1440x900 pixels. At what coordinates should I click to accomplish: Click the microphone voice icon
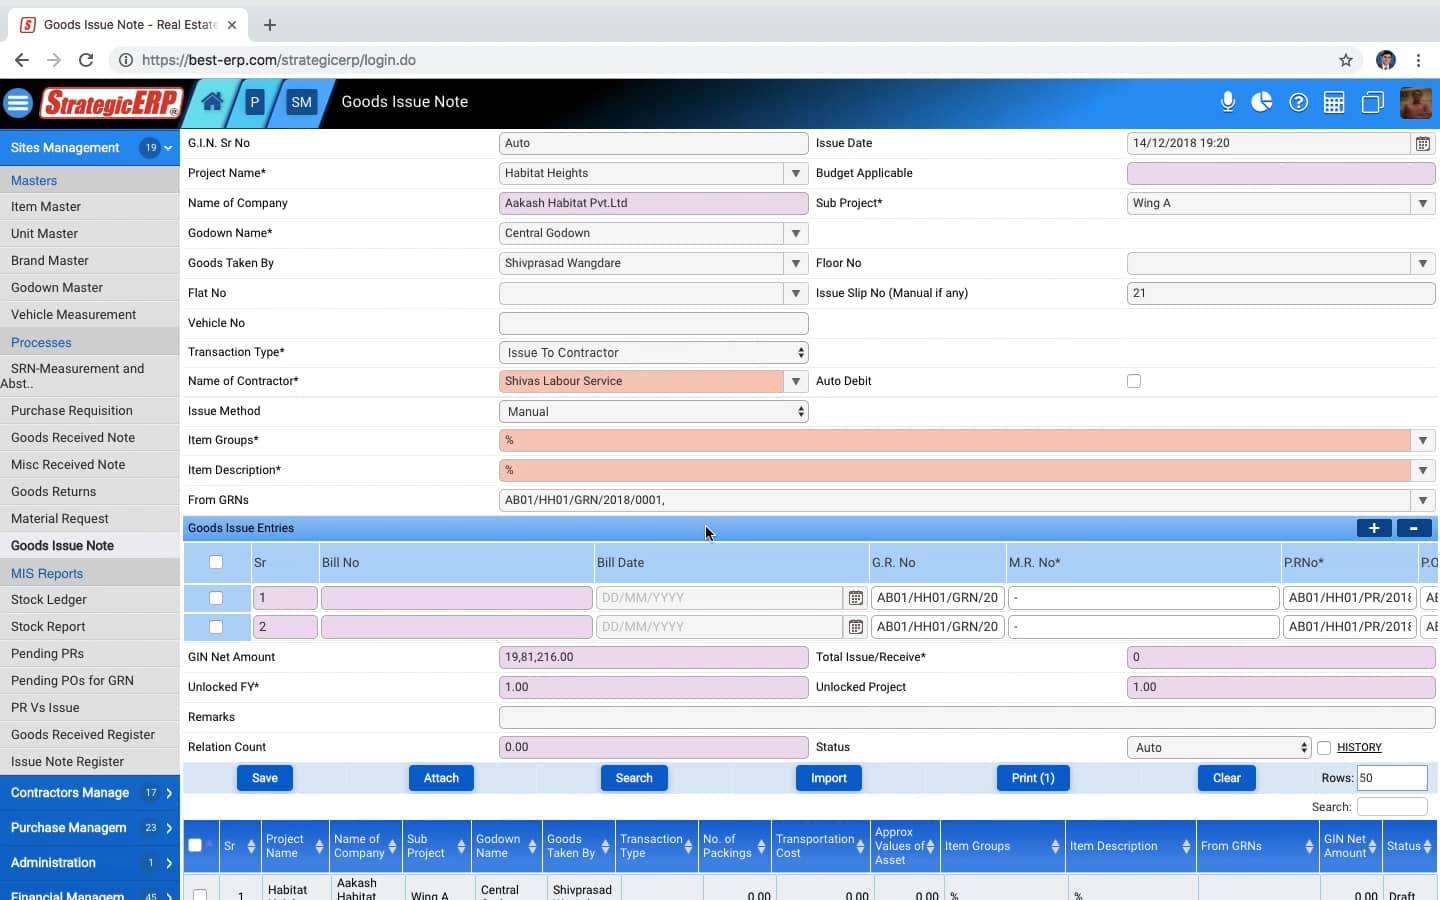coord(1228,102)
